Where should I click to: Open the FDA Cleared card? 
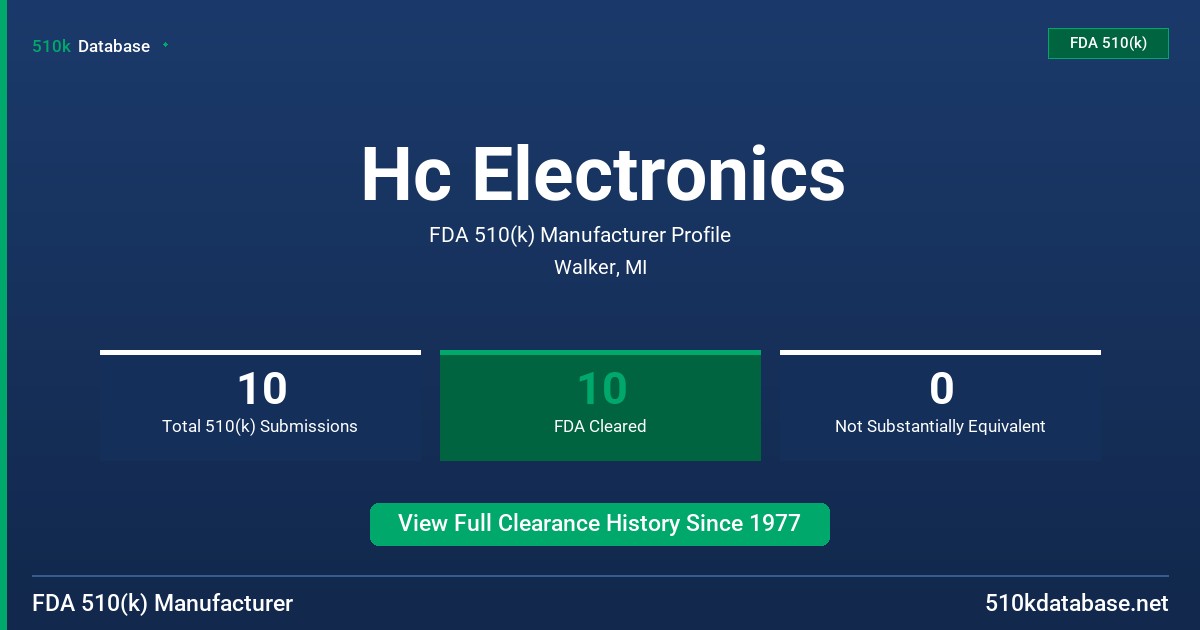[600, 405]
